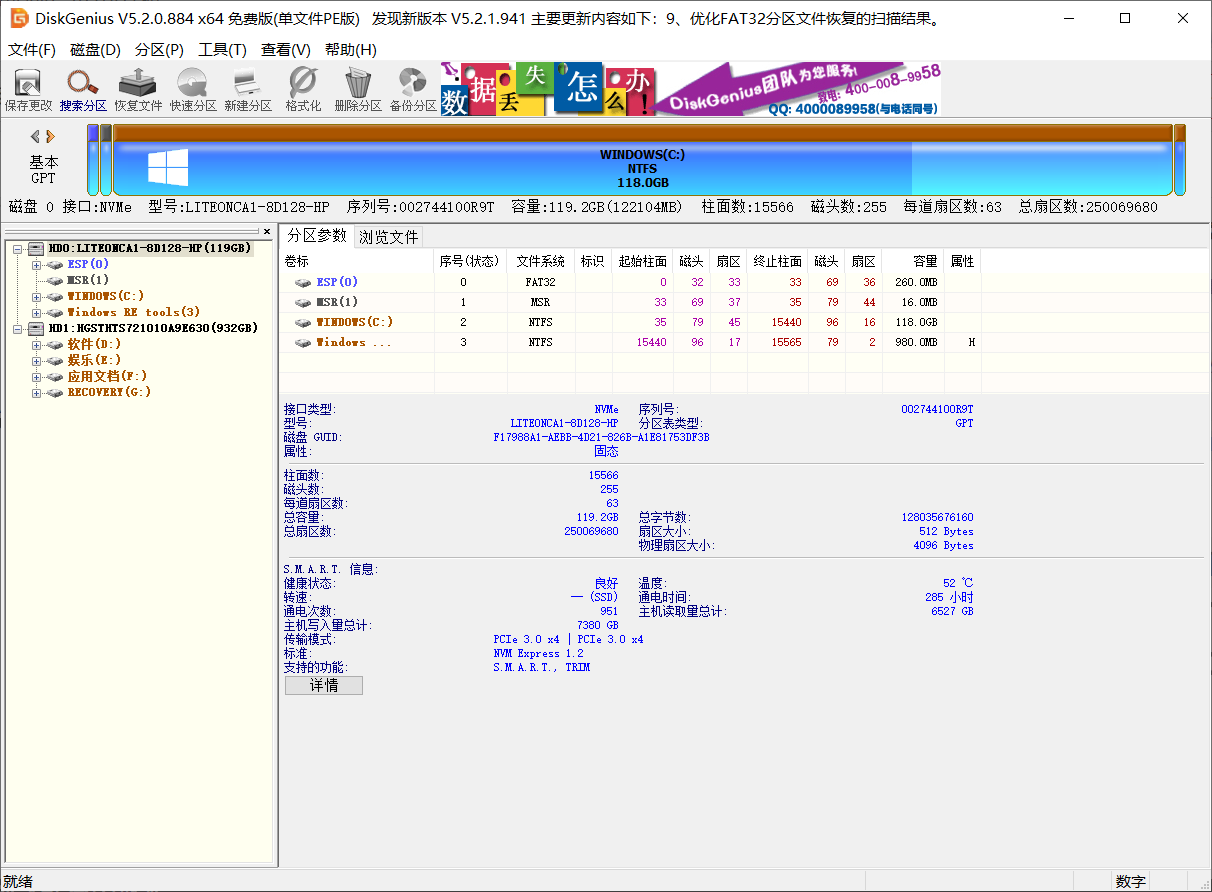Screen dimensions: 1212x892
Task: Expand the RECOVERY(G:) tree node
Action: tap(37, 392)
